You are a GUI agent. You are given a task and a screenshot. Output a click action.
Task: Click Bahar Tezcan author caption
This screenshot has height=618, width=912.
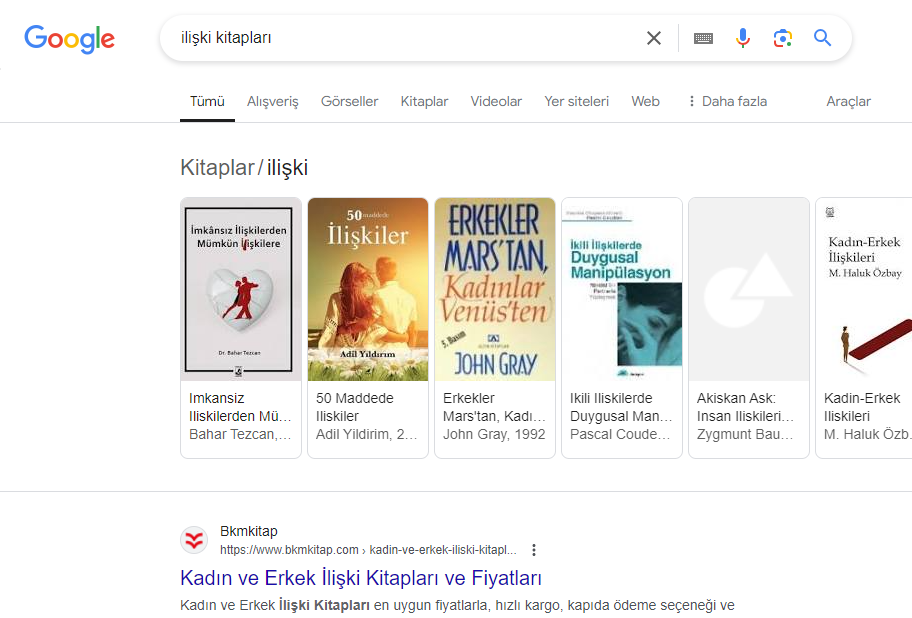(x=240, y=434)
